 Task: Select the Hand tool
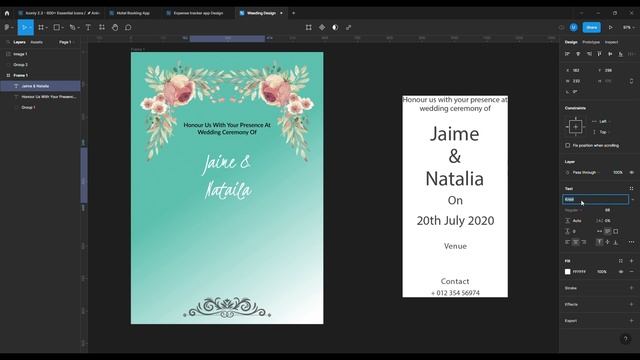coord(115,27)
